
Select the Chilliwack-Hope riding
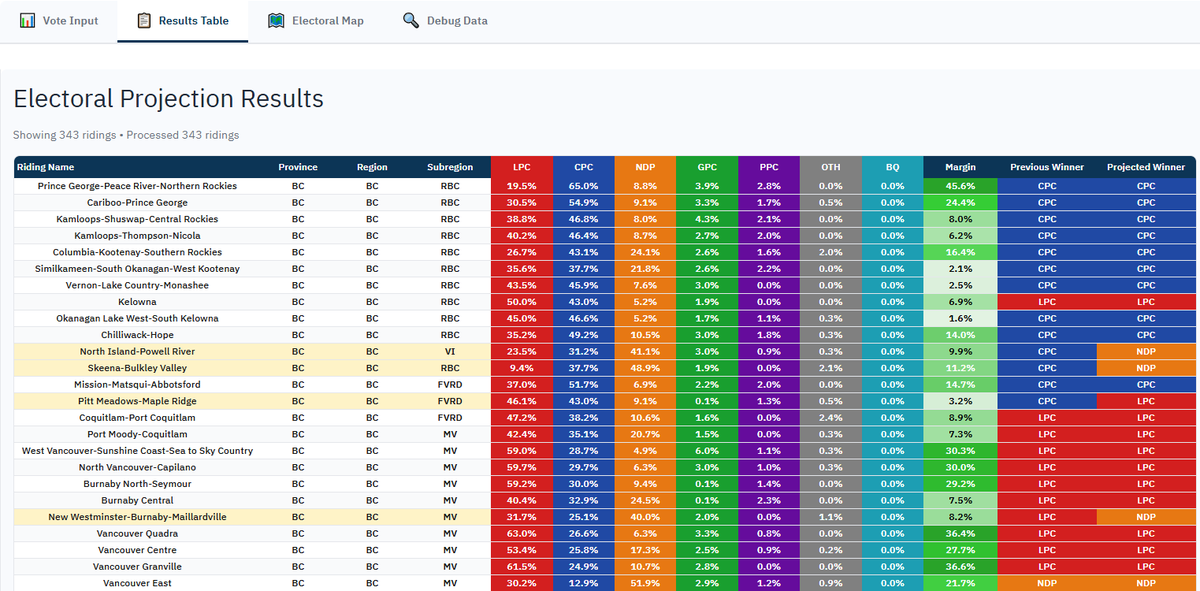[x=137, y=334]
